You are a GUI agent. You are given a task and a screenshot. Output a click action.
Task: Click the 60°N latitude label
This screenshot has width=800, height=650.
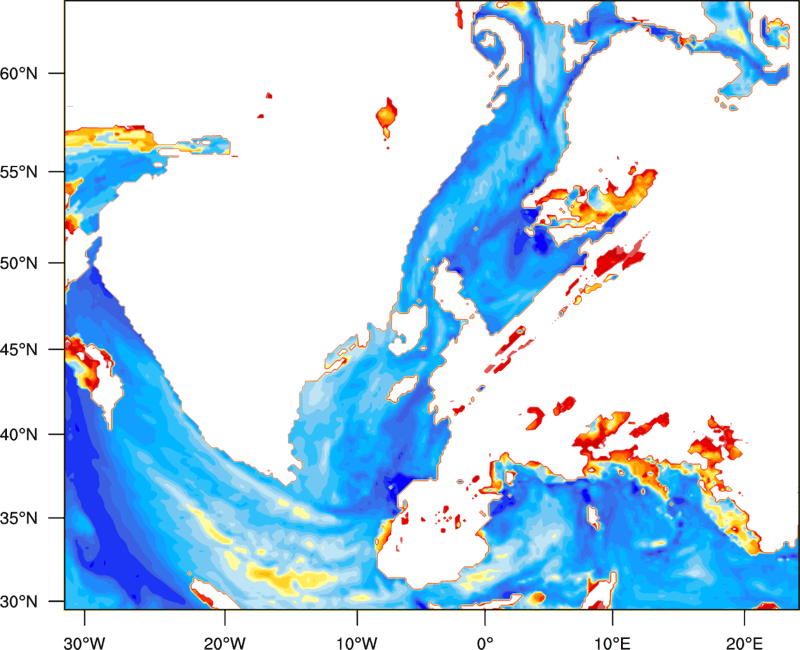click(19, 73)
